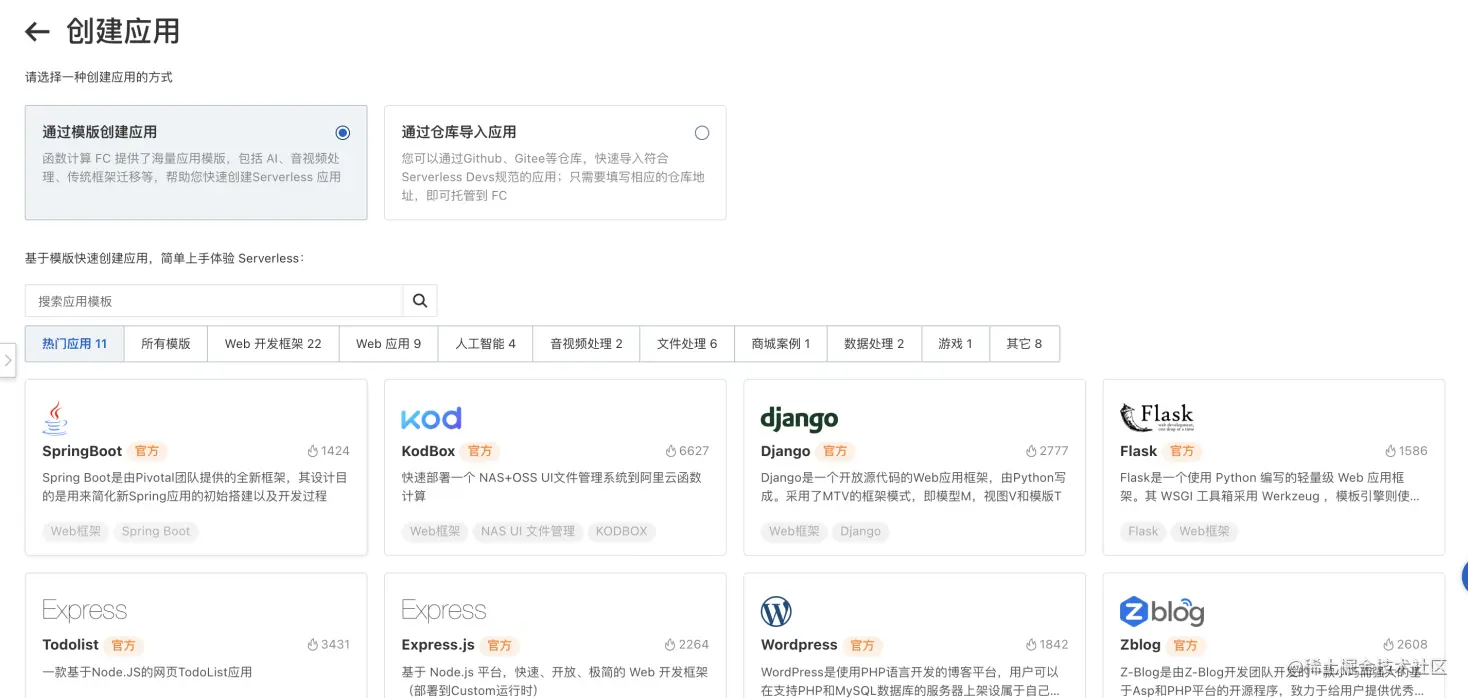Click Spring Boot tag on SpringBoot card
The height and width of the screenshot is (698, 1468).
click(x=156, y=531)
